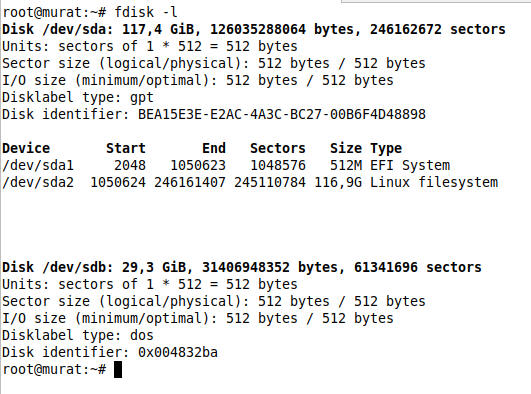Click the 'Disklabel type: dos' line
The height and width of the screenshot is (394, 531).
(78, 335)
